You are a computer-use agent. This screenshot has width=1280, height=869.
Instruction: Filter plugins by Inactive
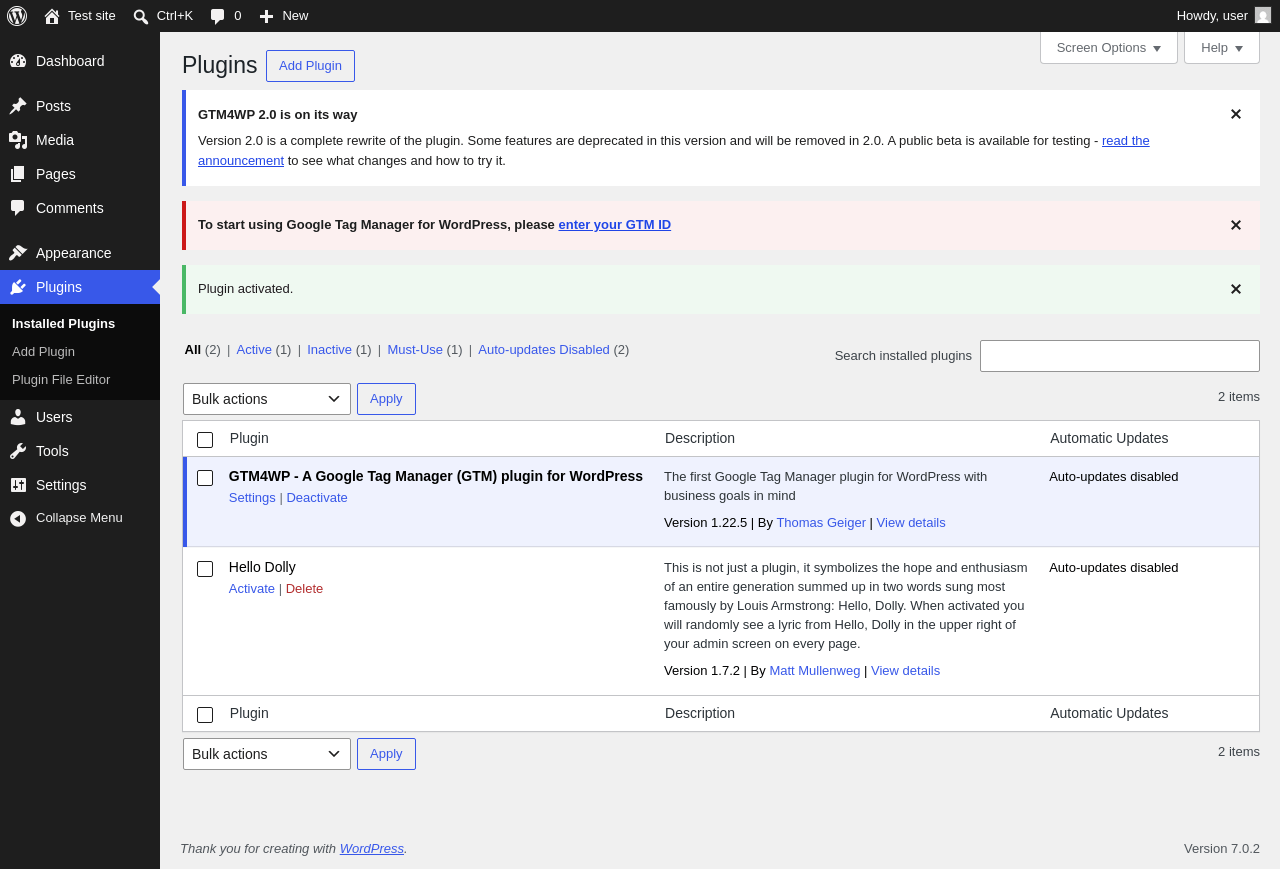click(x=329, y=349)
